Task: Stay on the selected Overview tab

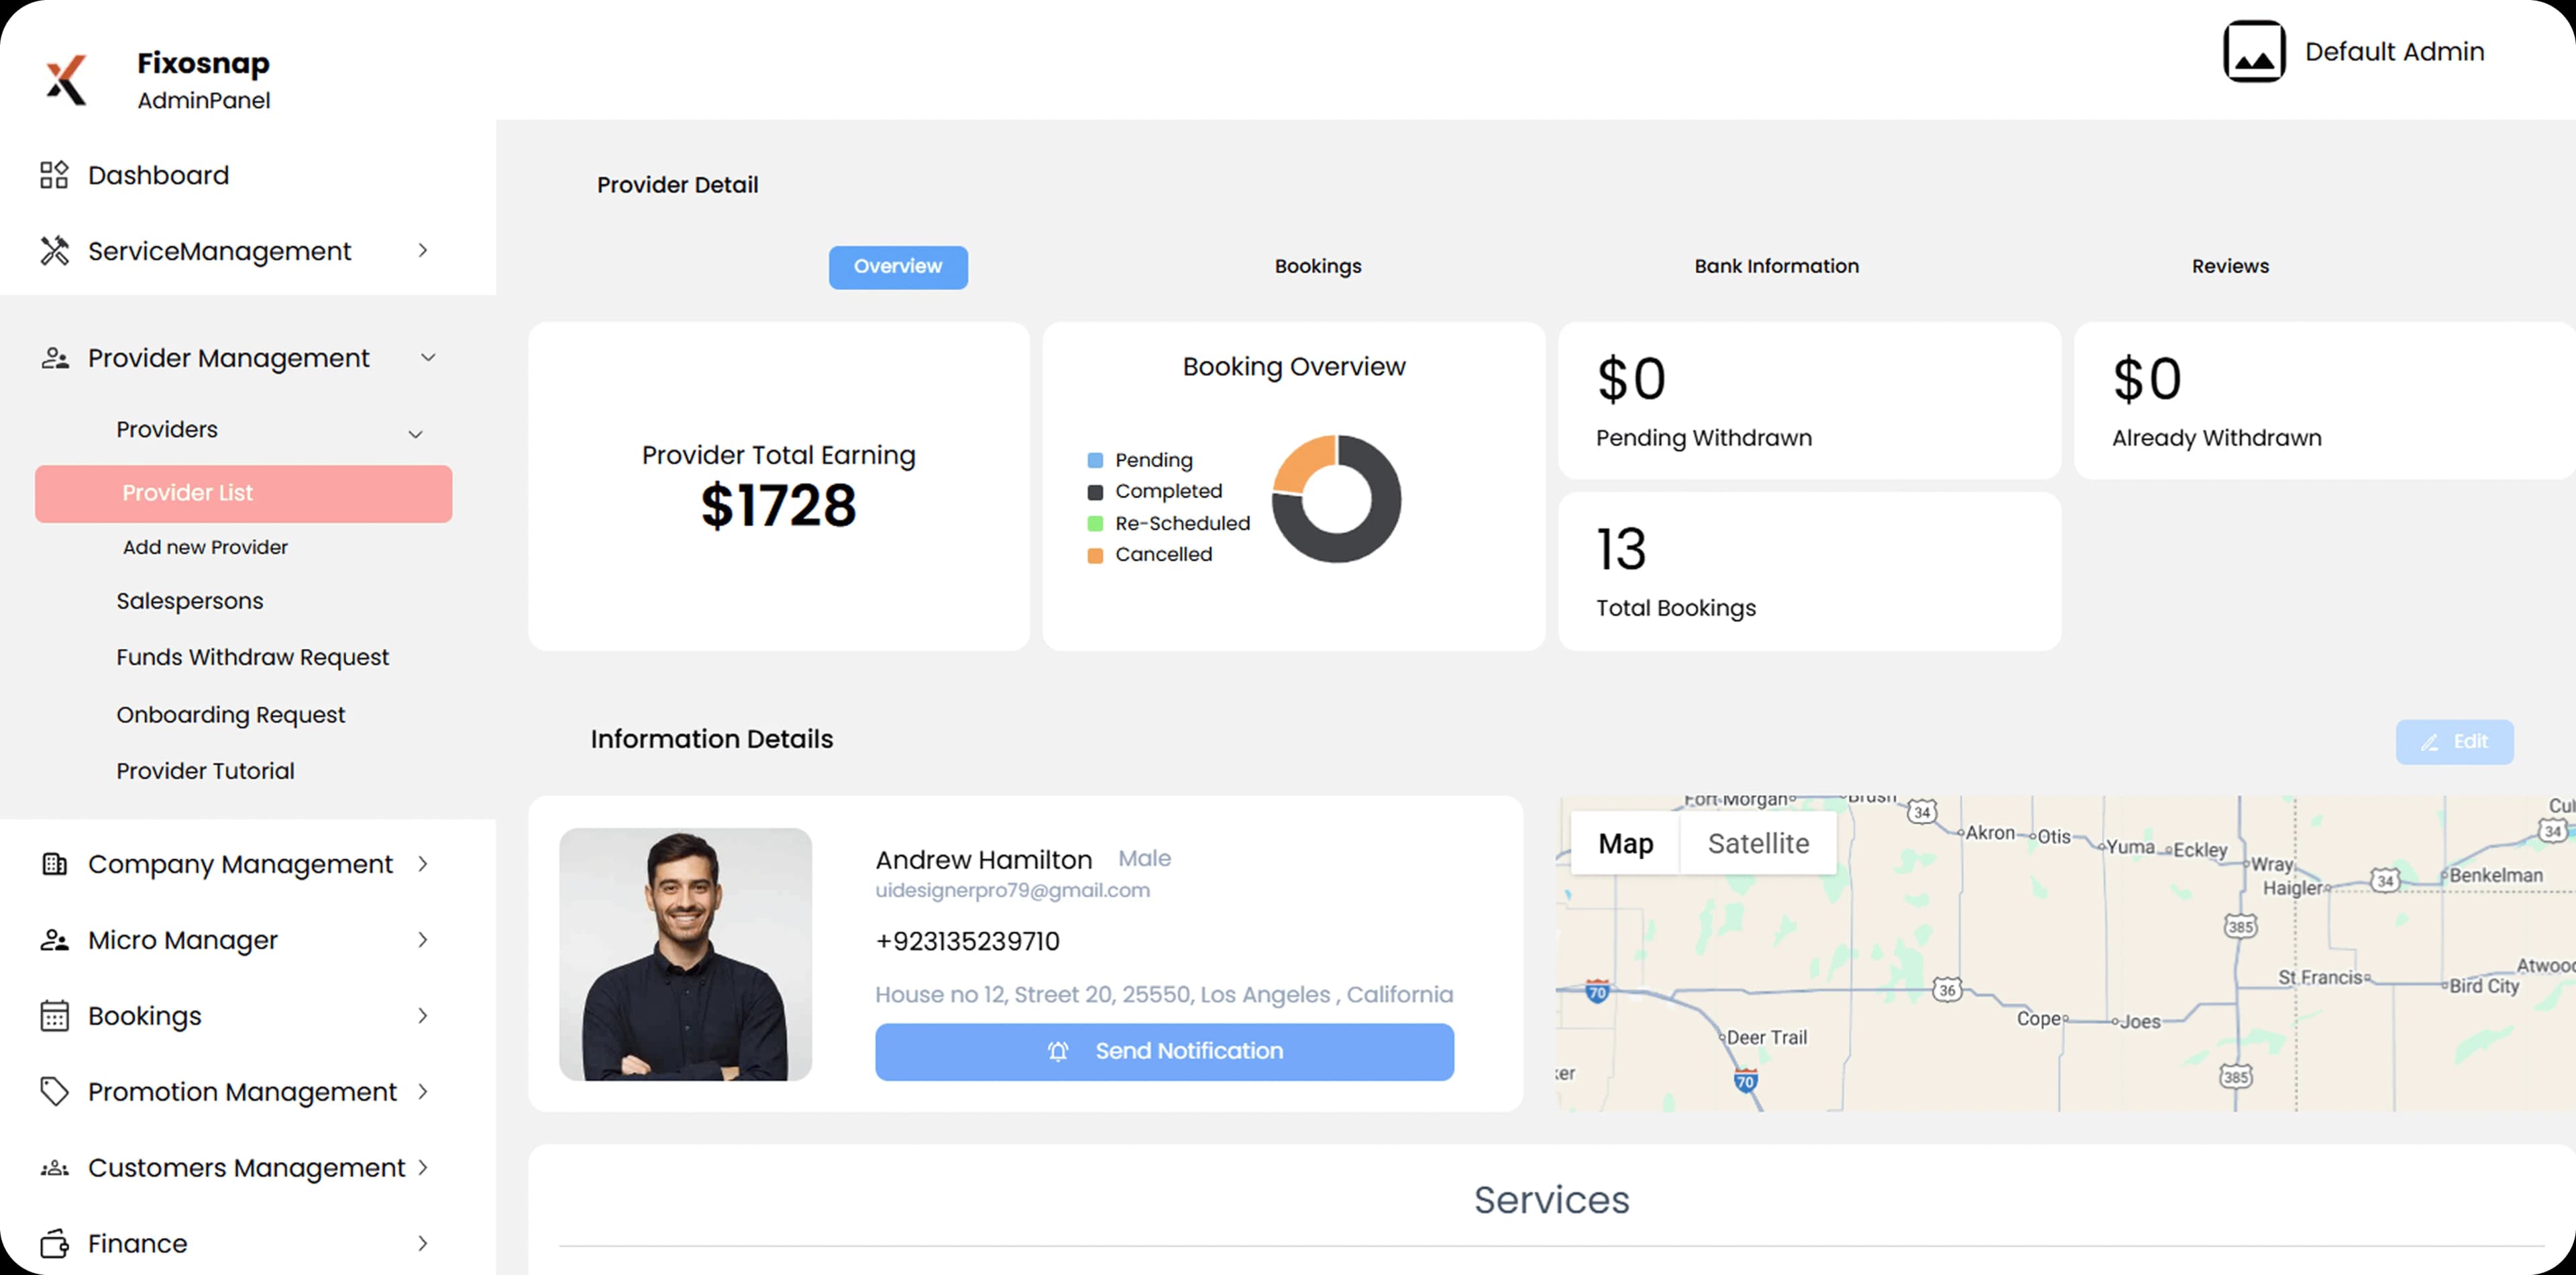Action: (897, 267)
